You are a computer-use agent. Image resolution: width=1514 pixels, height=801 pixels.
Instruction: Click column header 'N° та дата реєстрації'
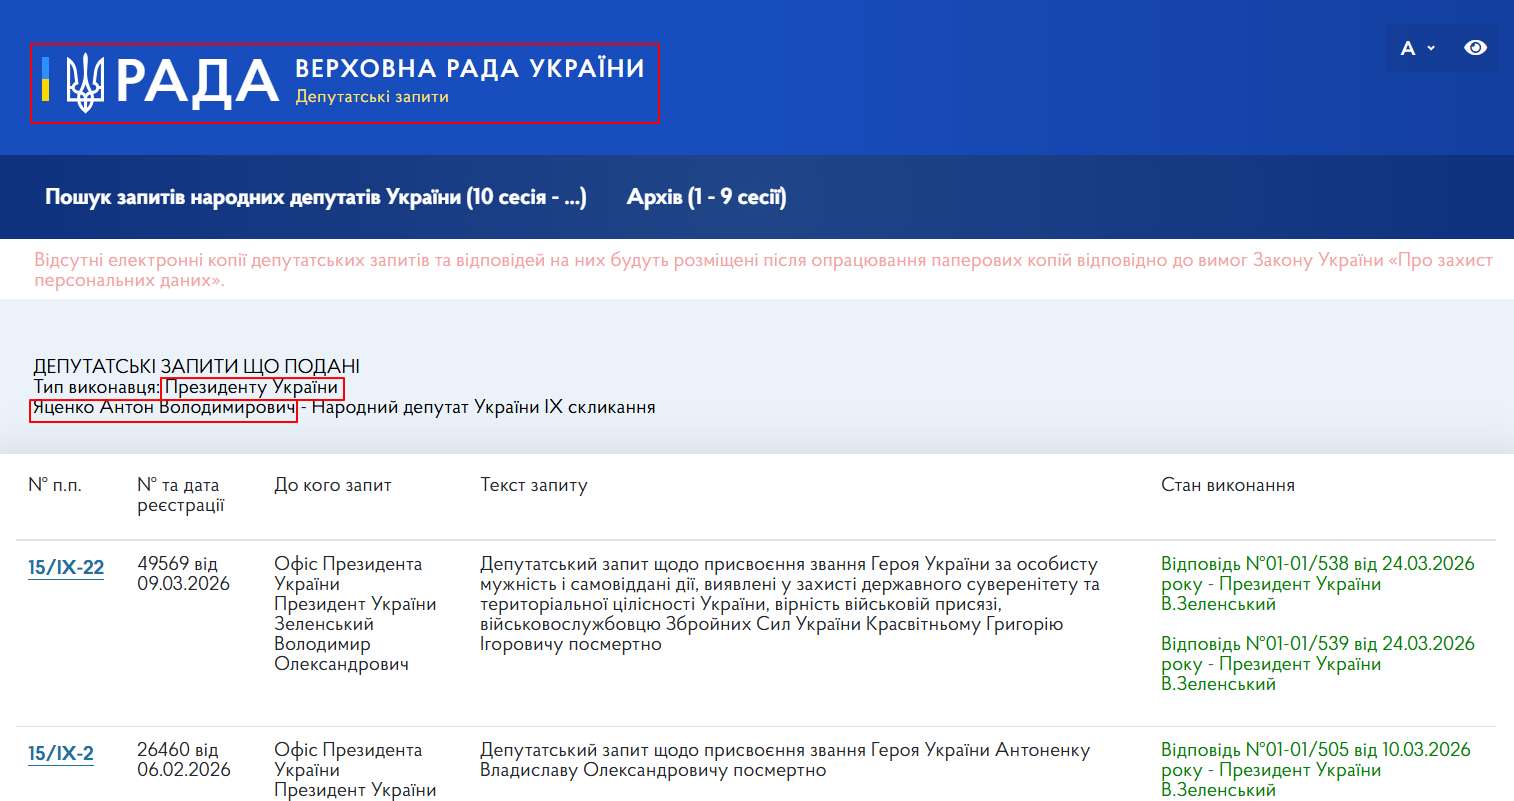pos(181,495)
